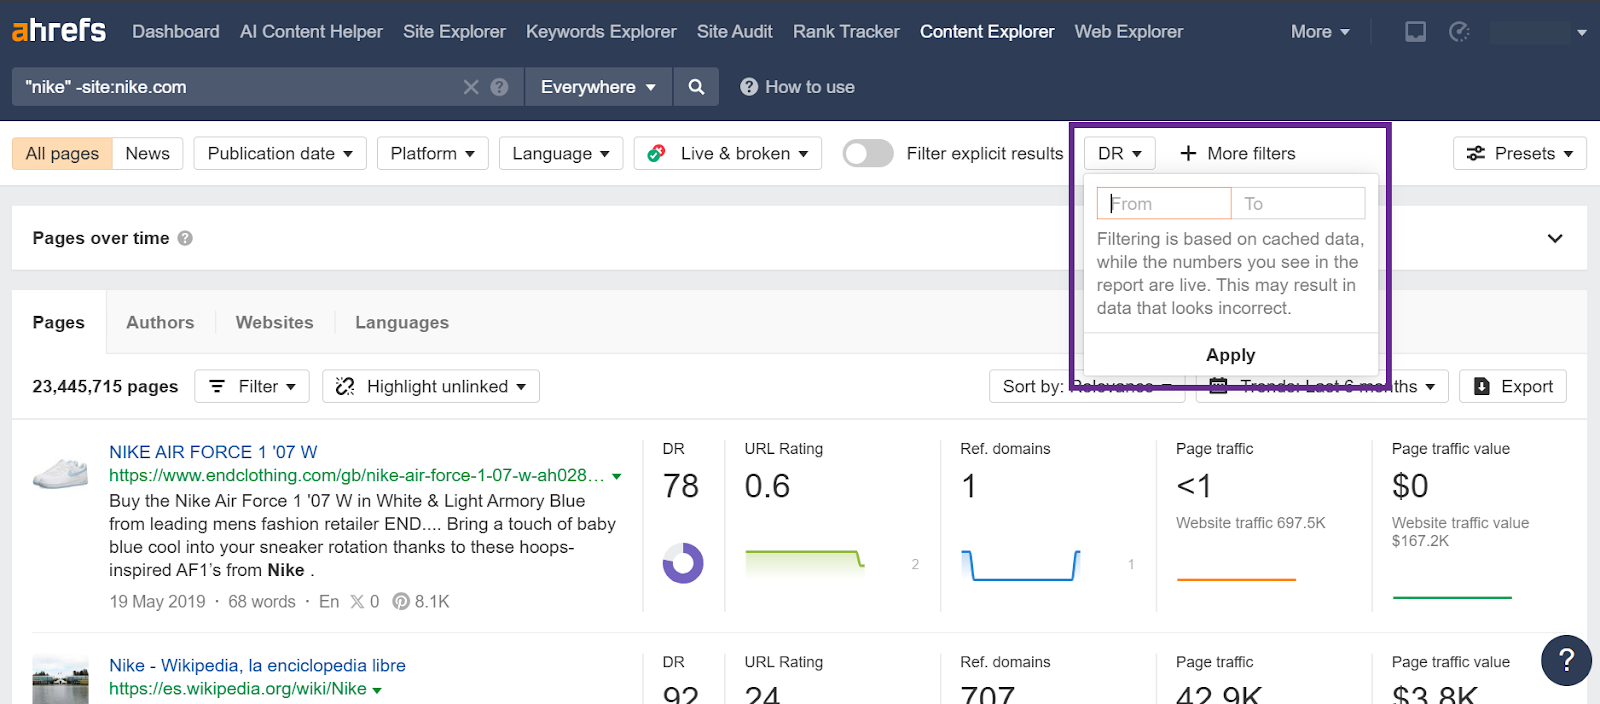
Task: Switch to Languages tab
Action: pyautogui.click(x=402, y=322)
